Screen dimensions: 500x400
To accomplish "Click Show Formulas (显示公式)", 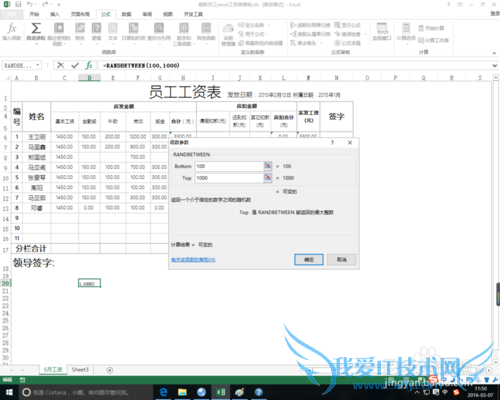I will (347, 25).
